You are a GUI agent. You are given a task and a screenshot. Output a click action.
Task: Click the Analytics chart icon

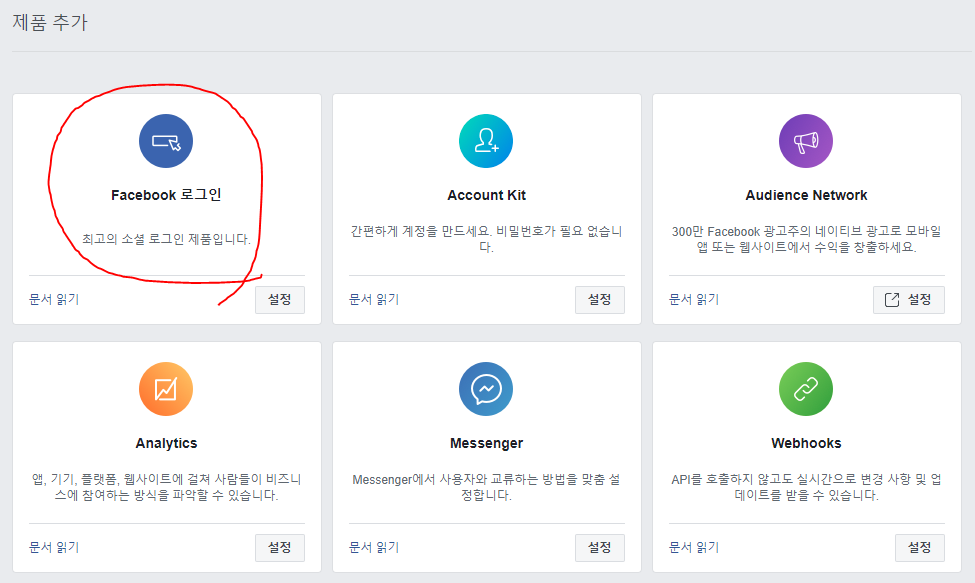166,389
